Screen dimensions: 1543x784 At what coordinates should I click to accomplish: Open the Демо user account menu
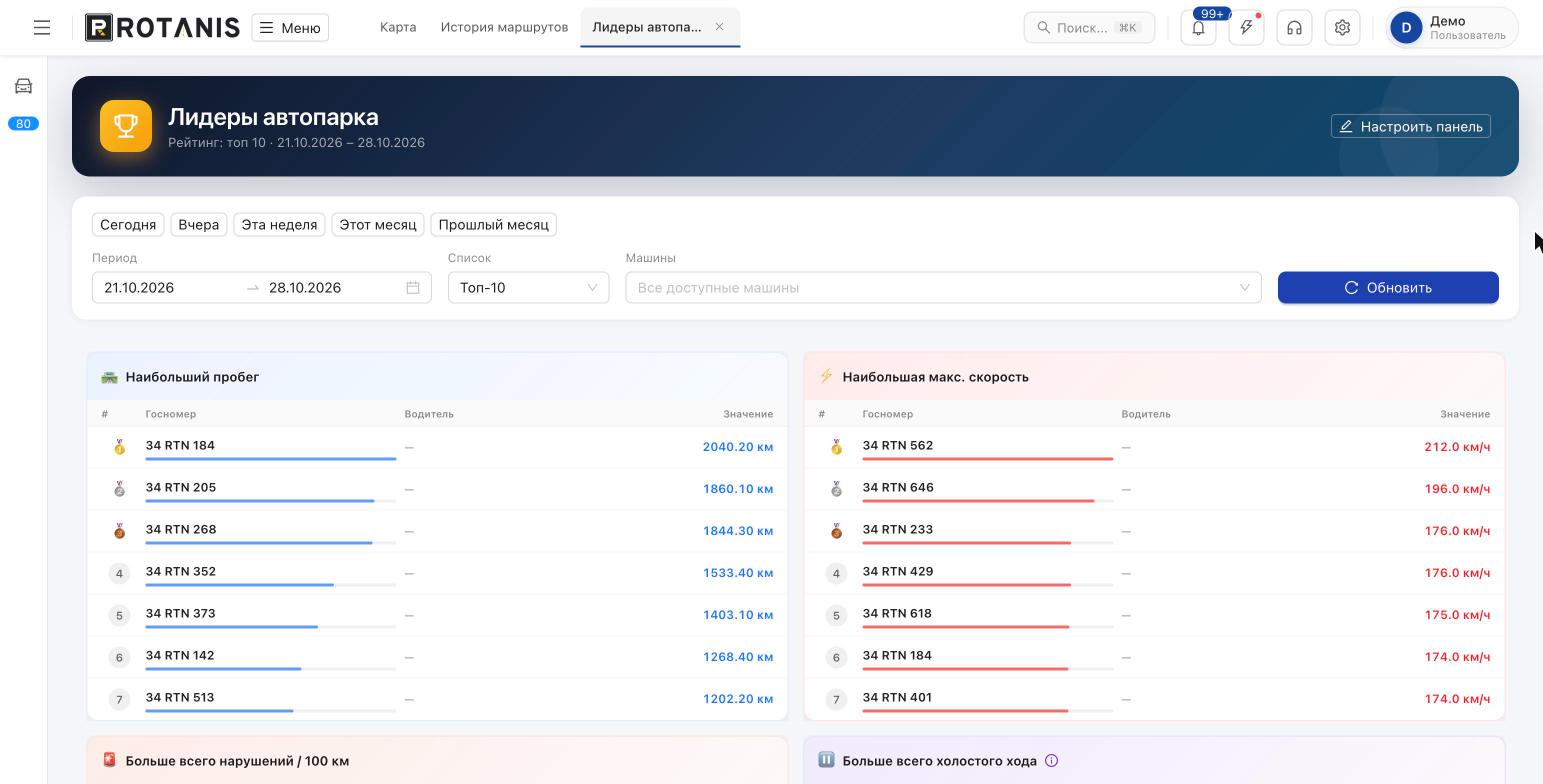1452,28
